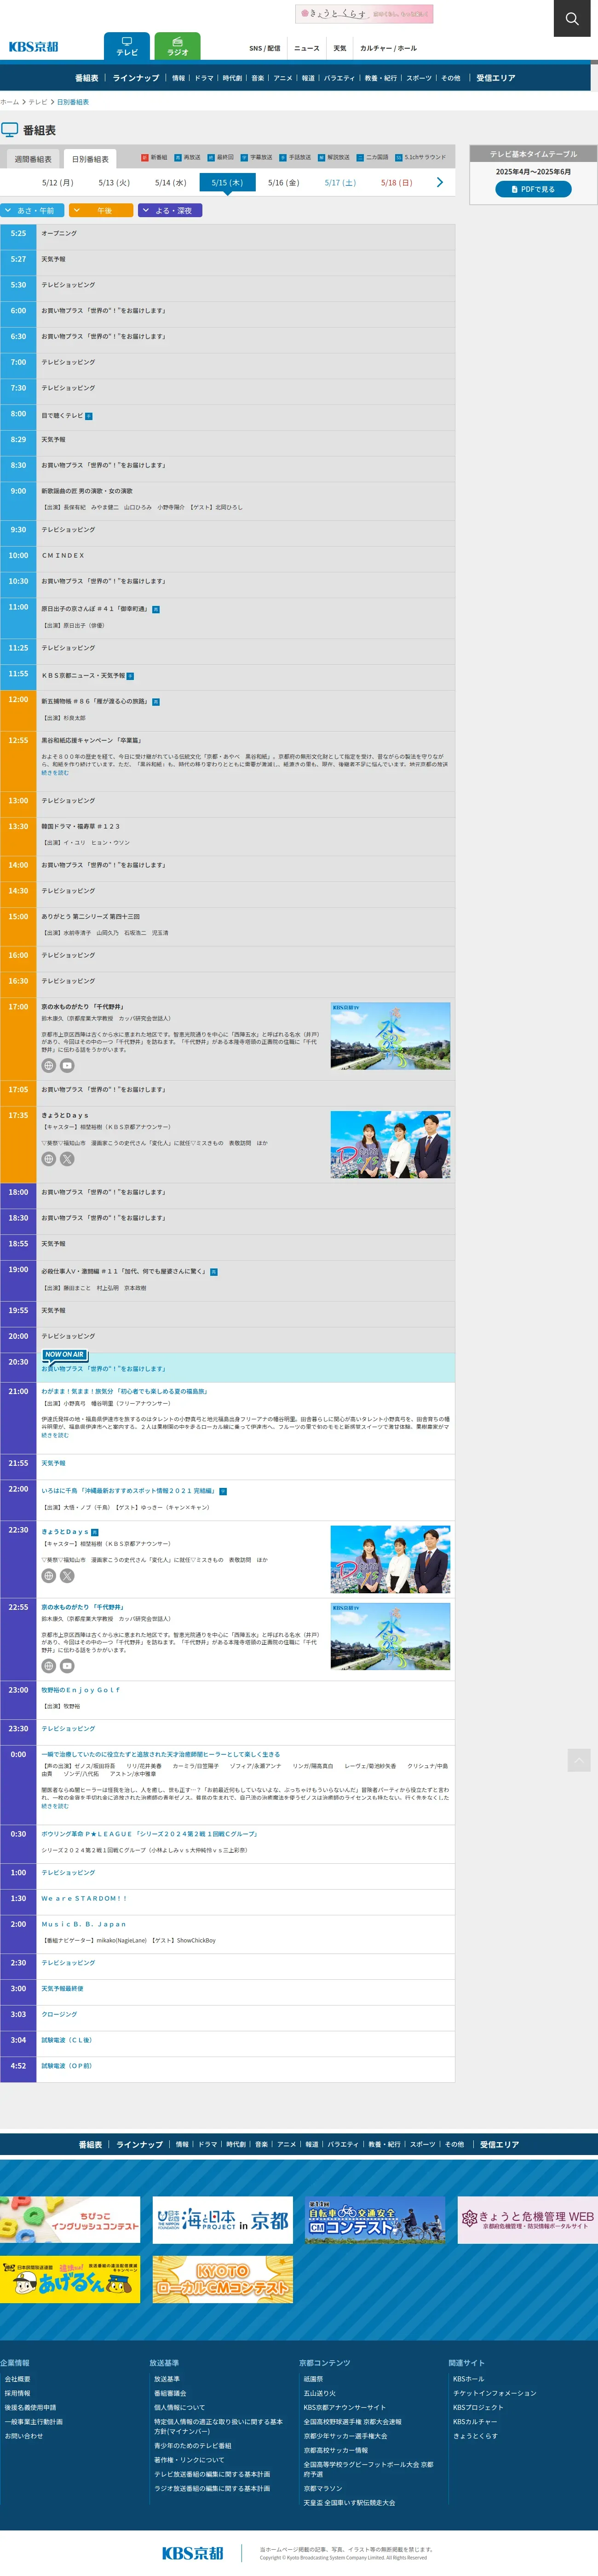Screen dimensions: 598x2576
Task: Open 受信エリア in top navigation bar
Action: (496, 78)
